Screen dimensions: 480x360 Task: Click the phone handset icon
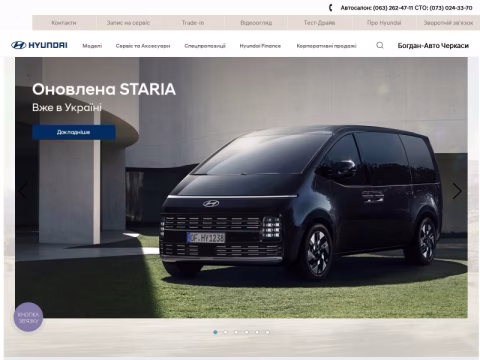331,7
